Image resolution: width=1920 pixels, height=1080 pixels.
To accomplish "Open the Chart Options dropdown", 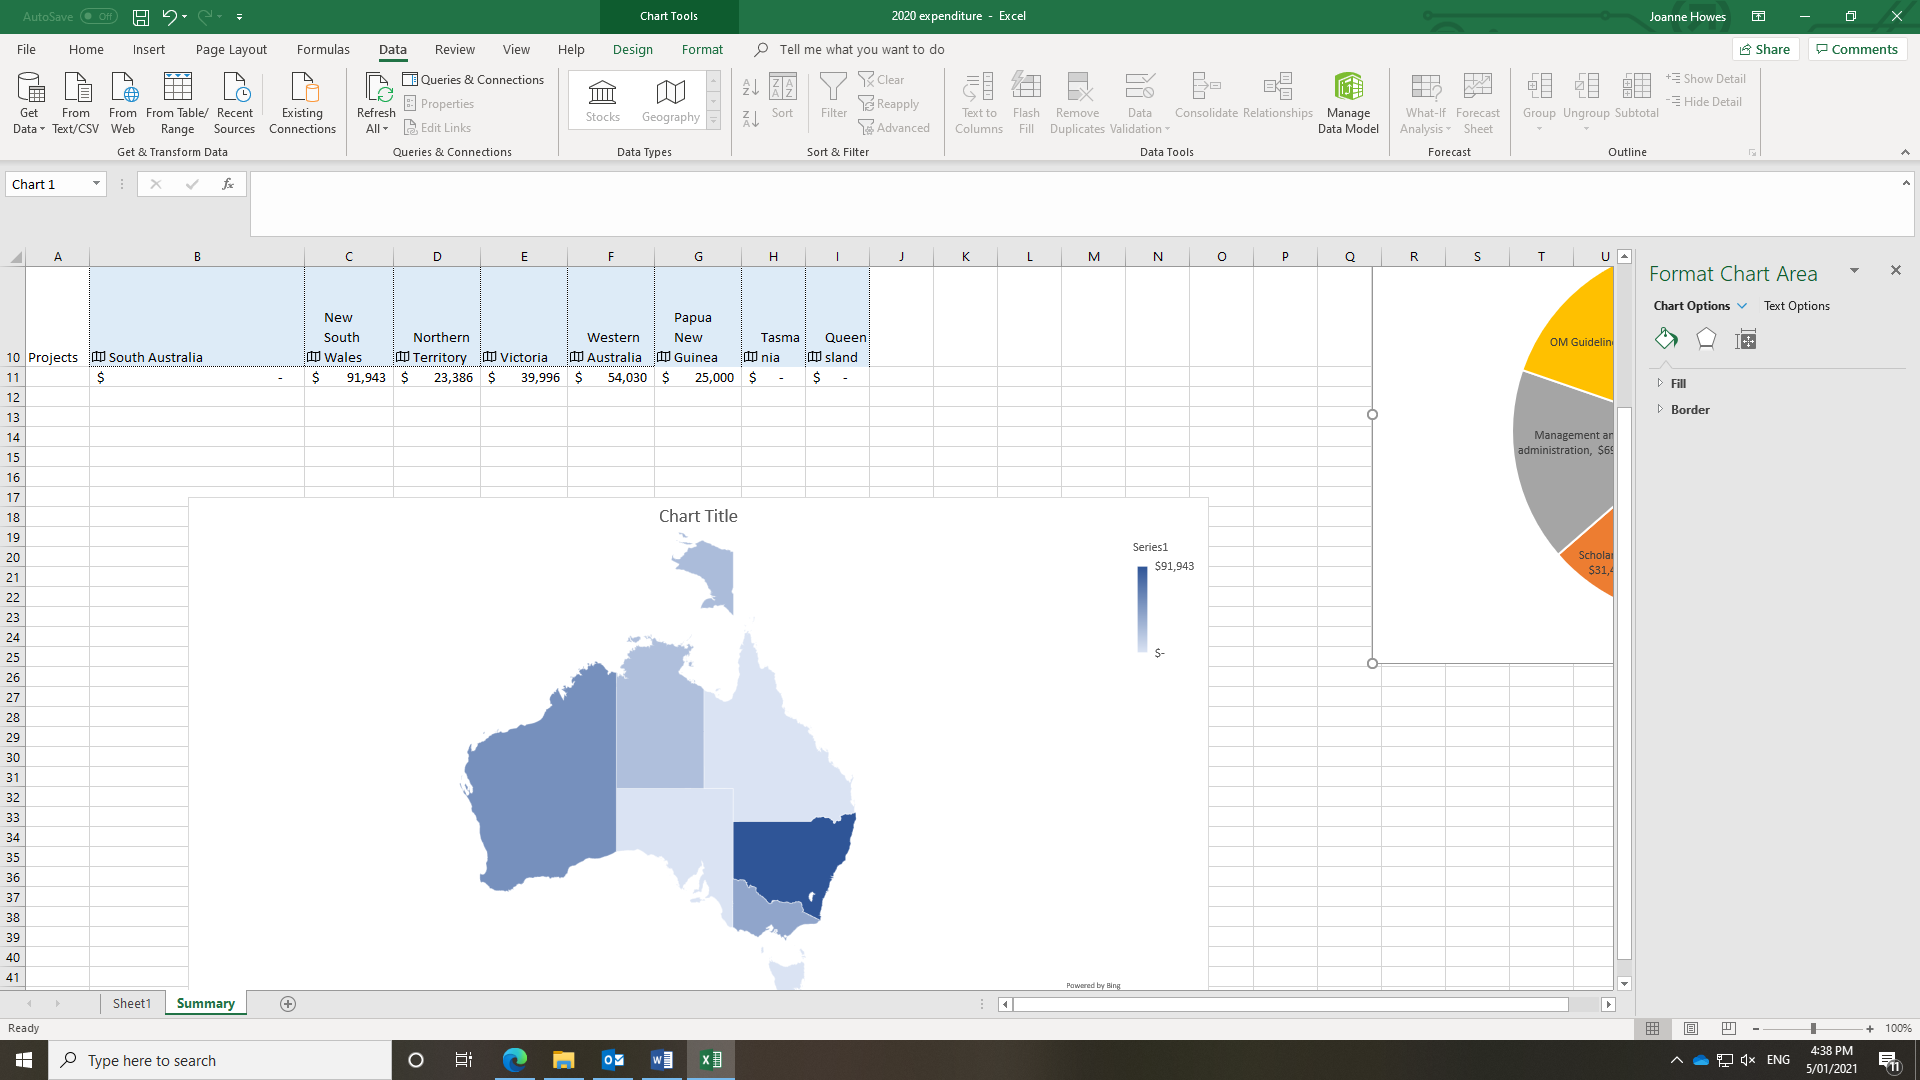I will pos(1699,305).
